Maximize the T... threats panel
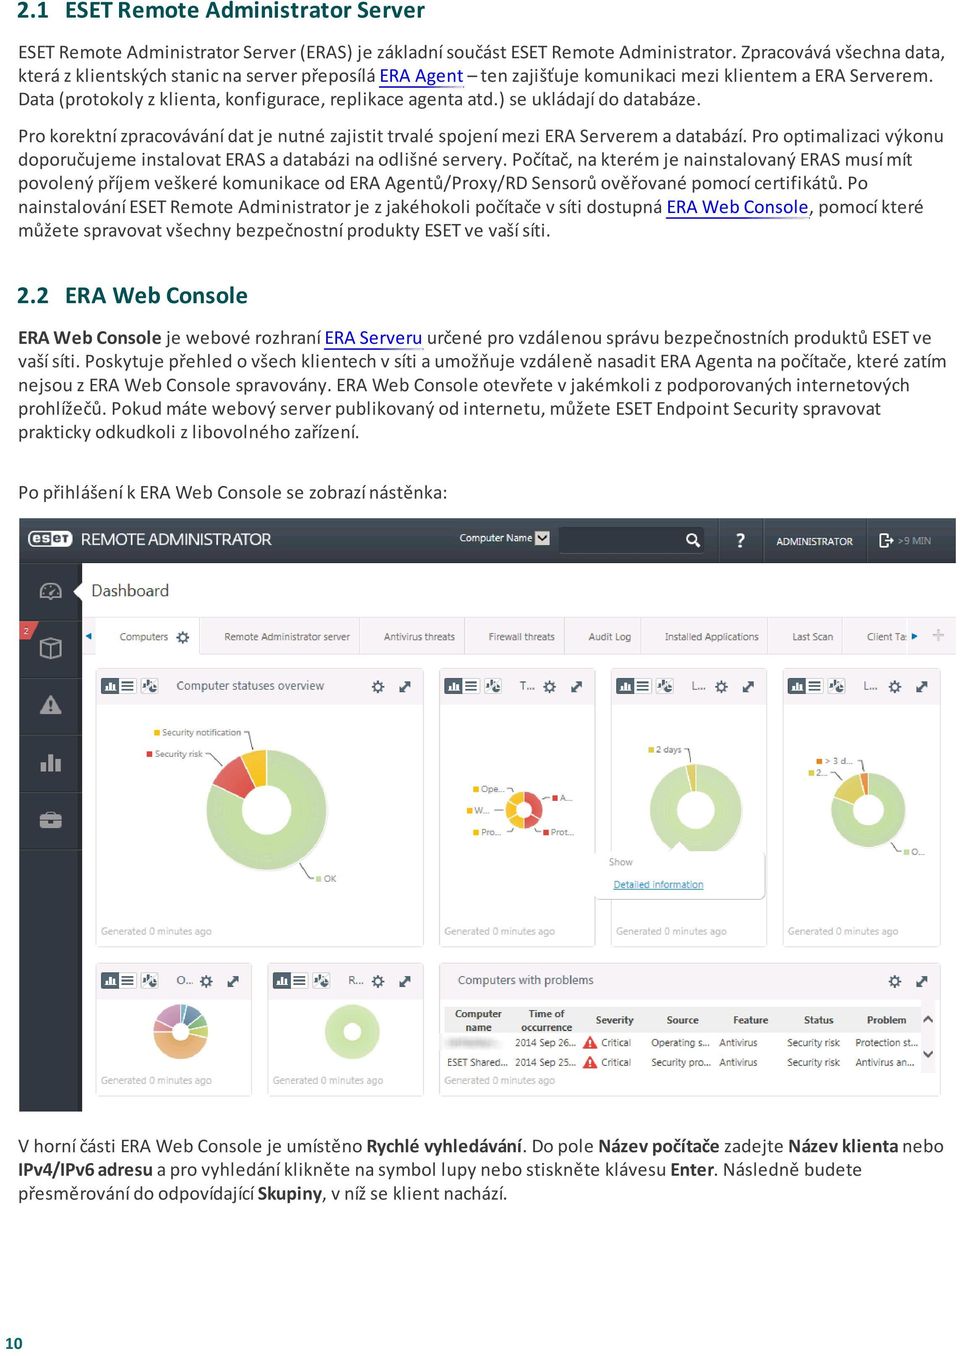 [577, 687]
